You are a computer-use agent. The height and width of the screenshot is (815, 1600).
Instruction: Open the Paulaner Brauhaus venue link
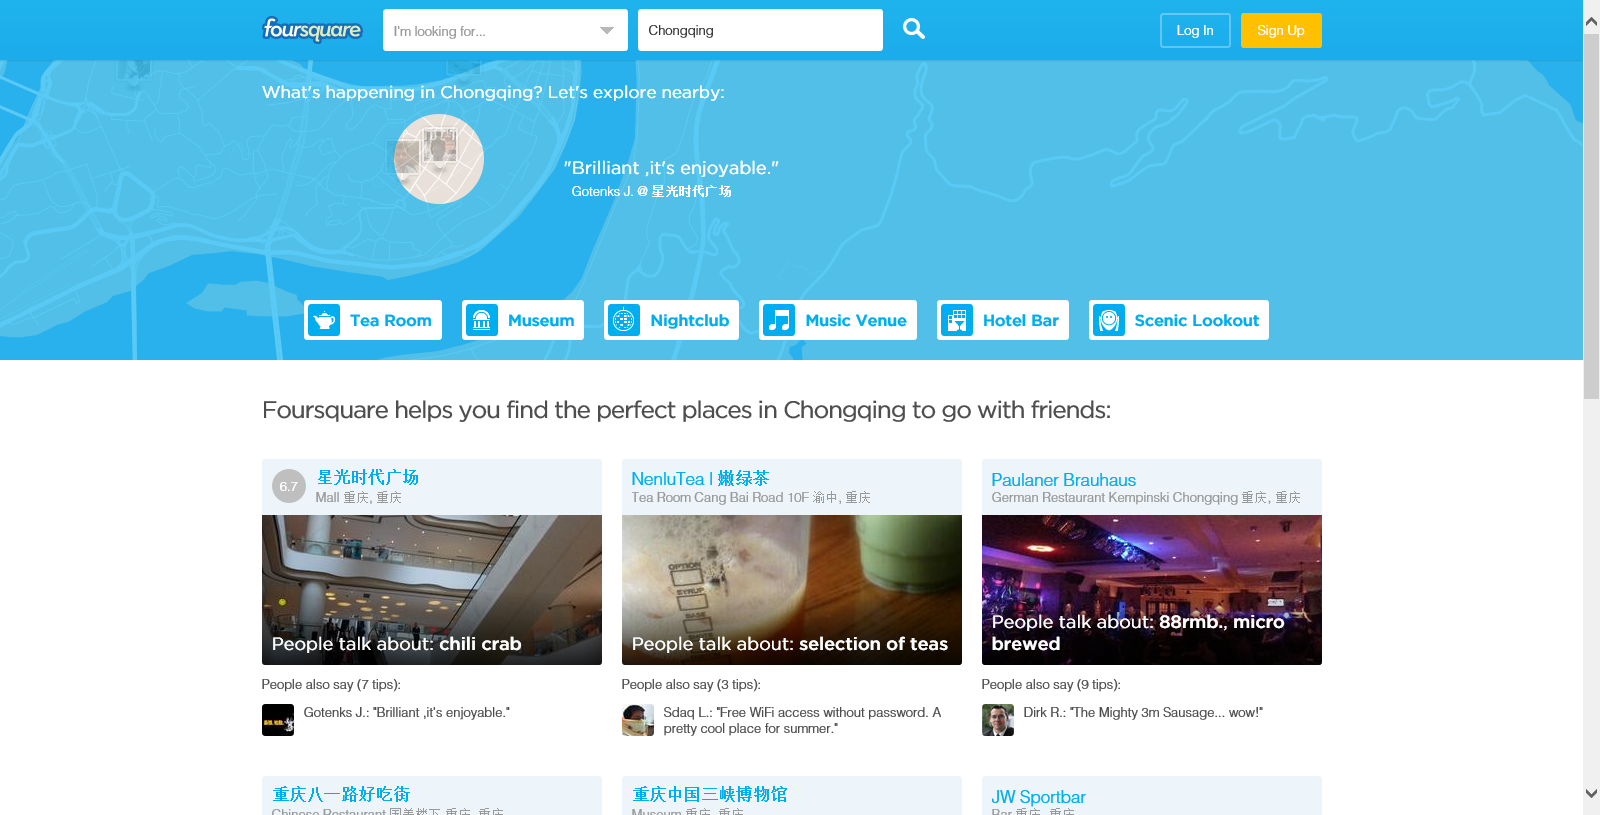[x=1063, y=480]
